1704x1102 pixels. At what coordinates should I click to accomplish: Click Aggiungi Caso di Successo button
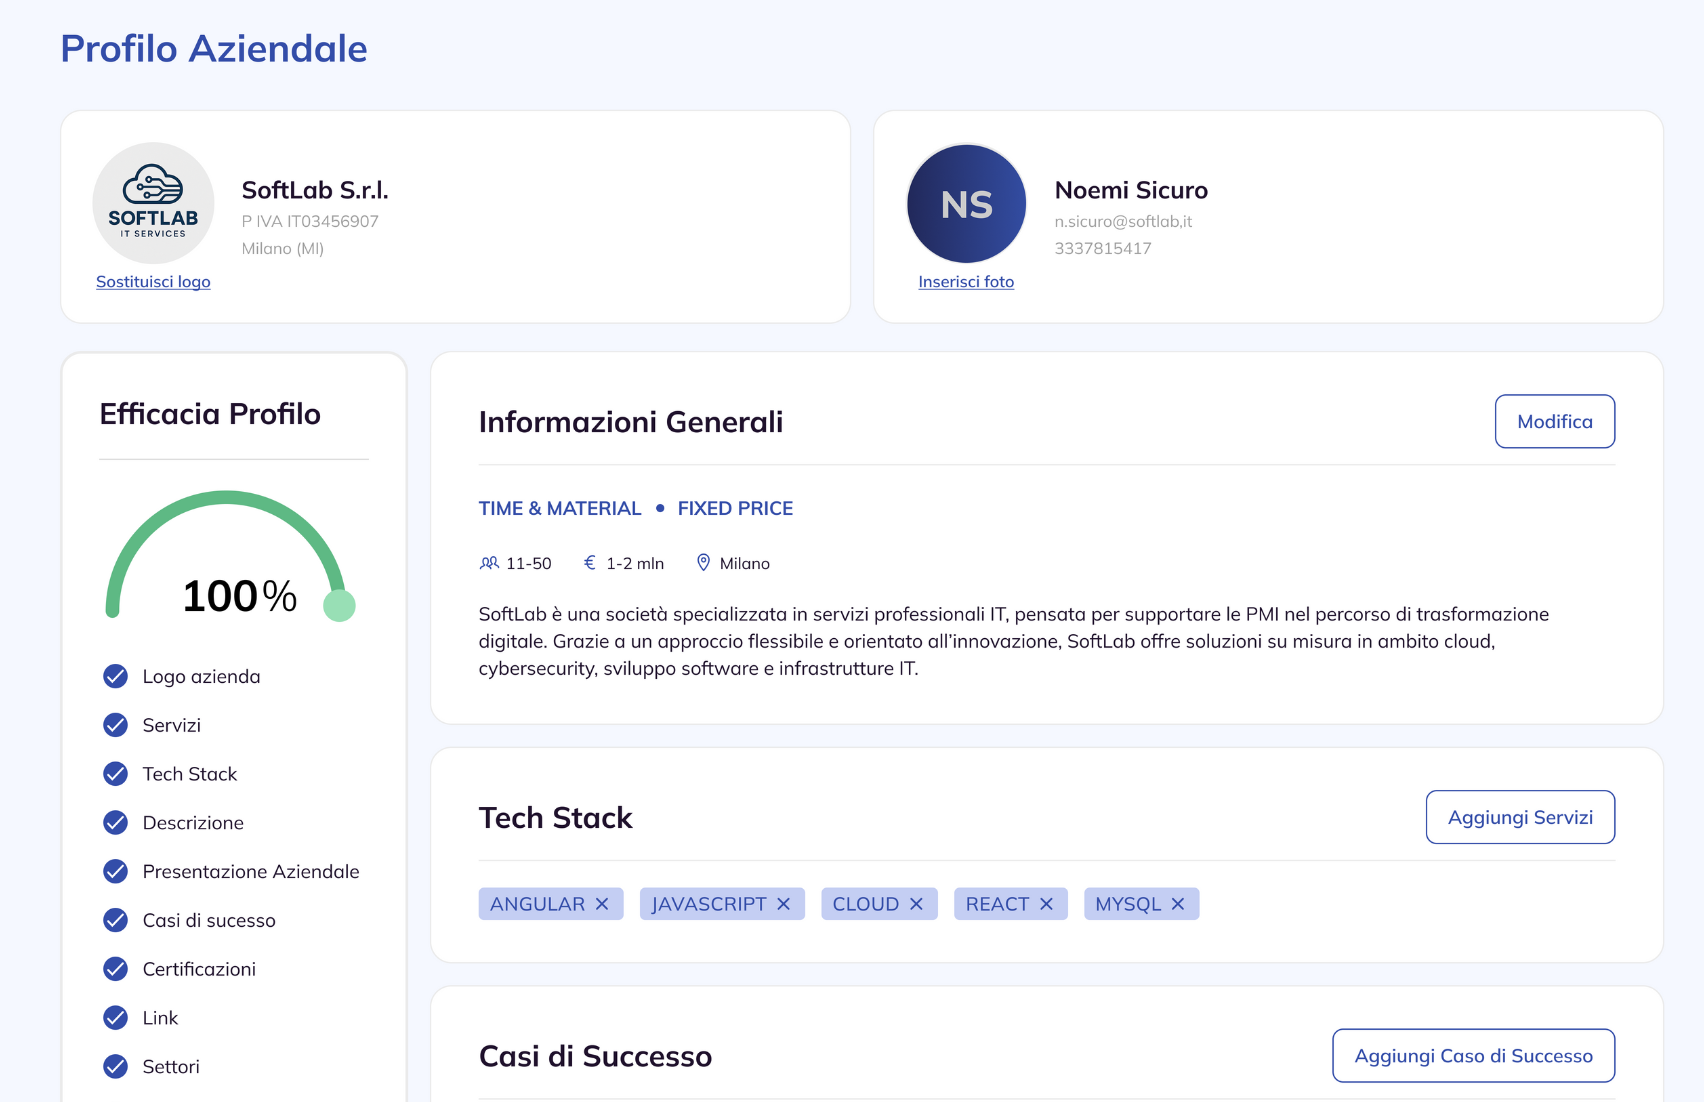(x=1473, y=1056)
